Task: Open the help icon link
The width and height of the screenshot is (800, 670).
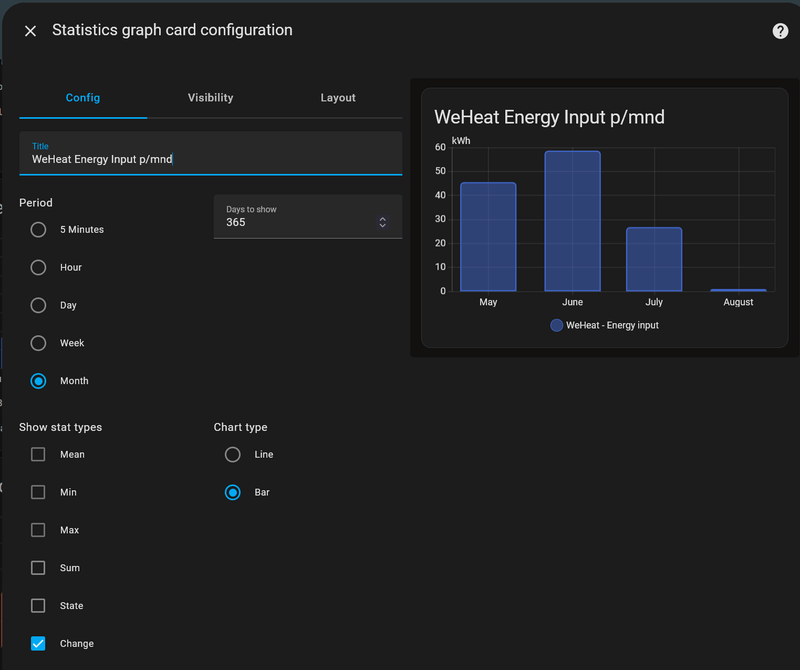Action: point(780,31)
